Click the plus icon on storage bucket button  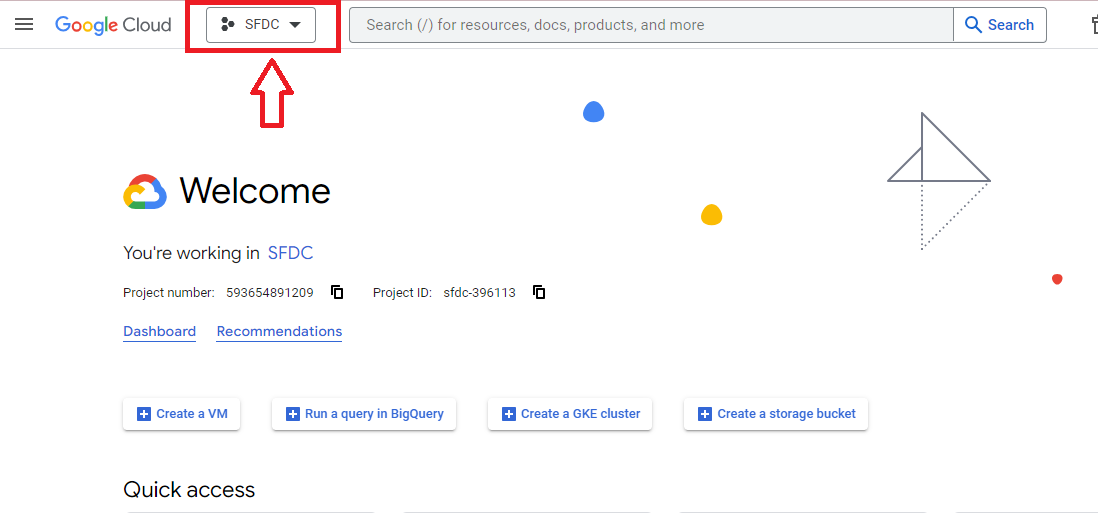(705, 414)
